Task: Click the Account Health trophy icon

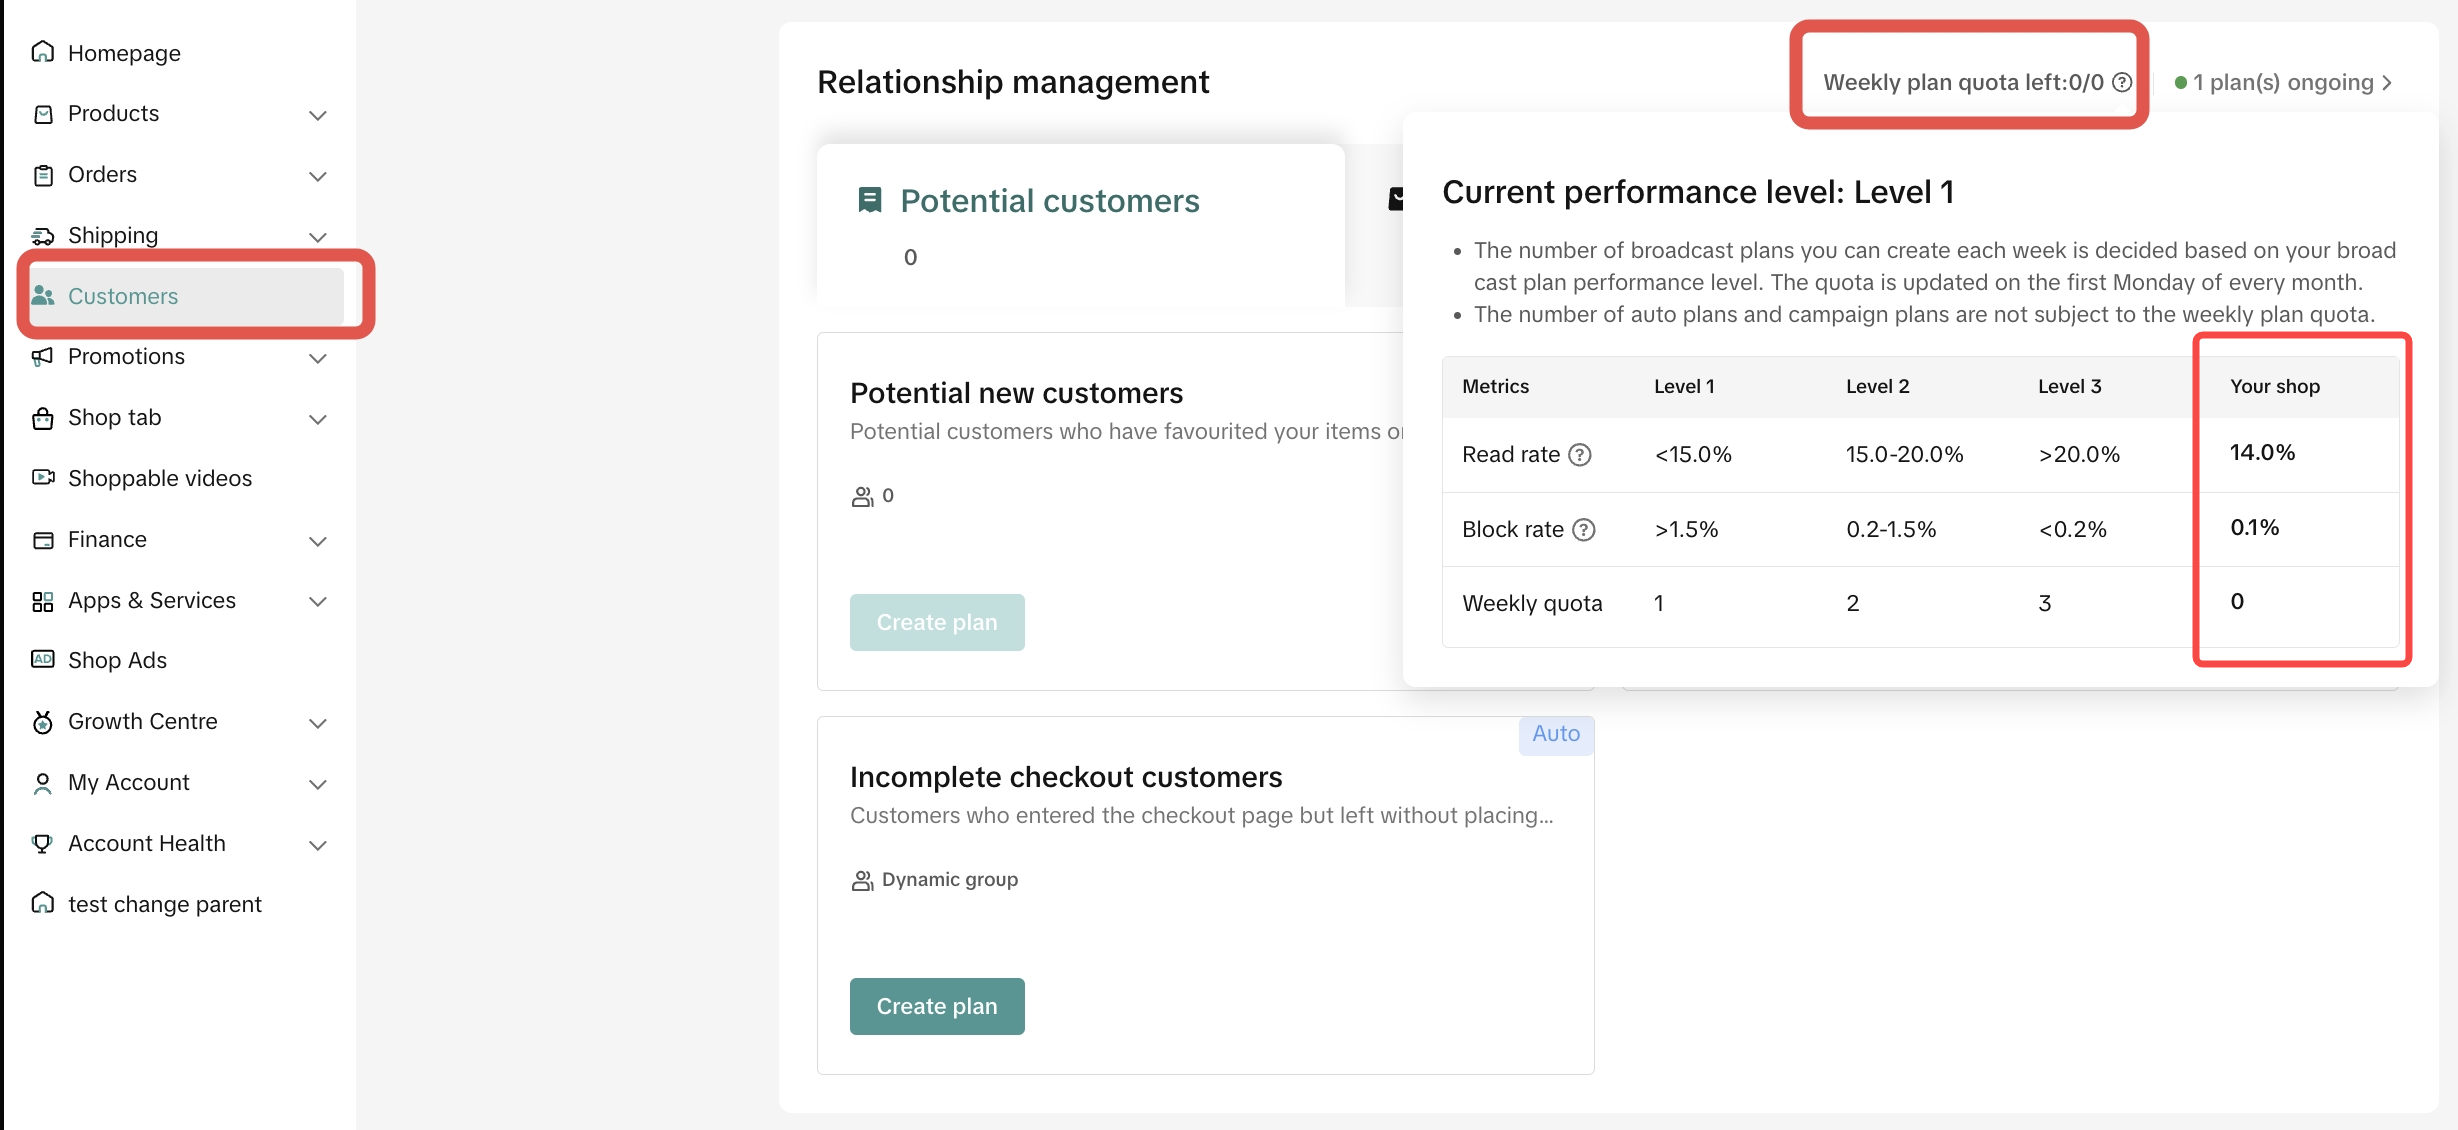Action: point(42,844)
